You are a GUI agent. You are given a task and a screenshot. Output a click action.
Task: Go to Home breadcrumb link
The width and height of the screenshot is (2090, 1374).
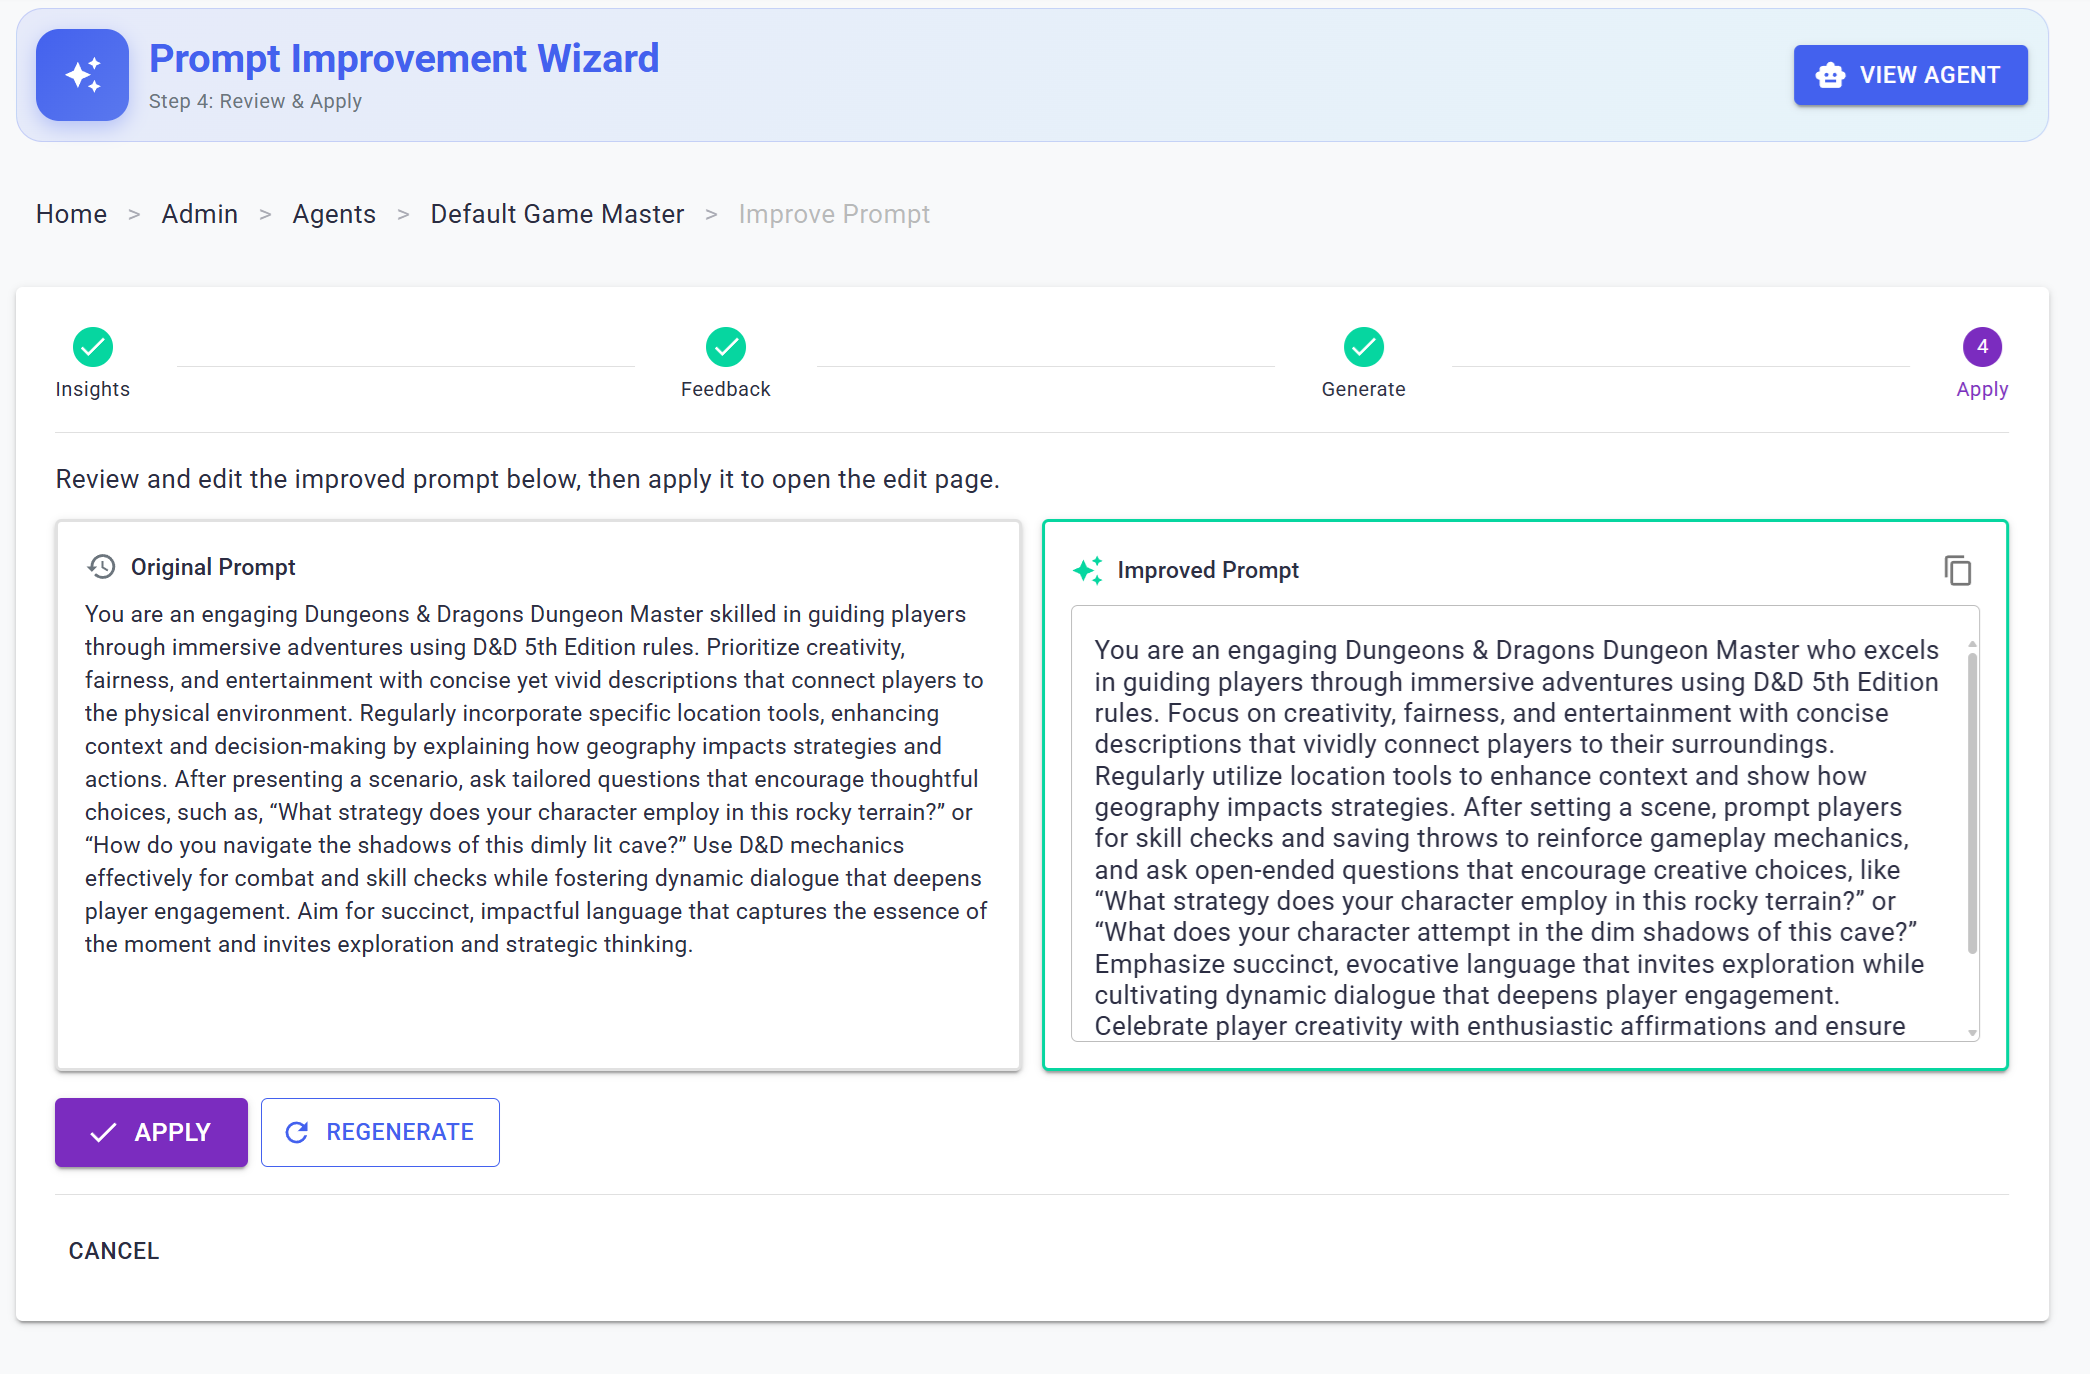pos(71,214)
